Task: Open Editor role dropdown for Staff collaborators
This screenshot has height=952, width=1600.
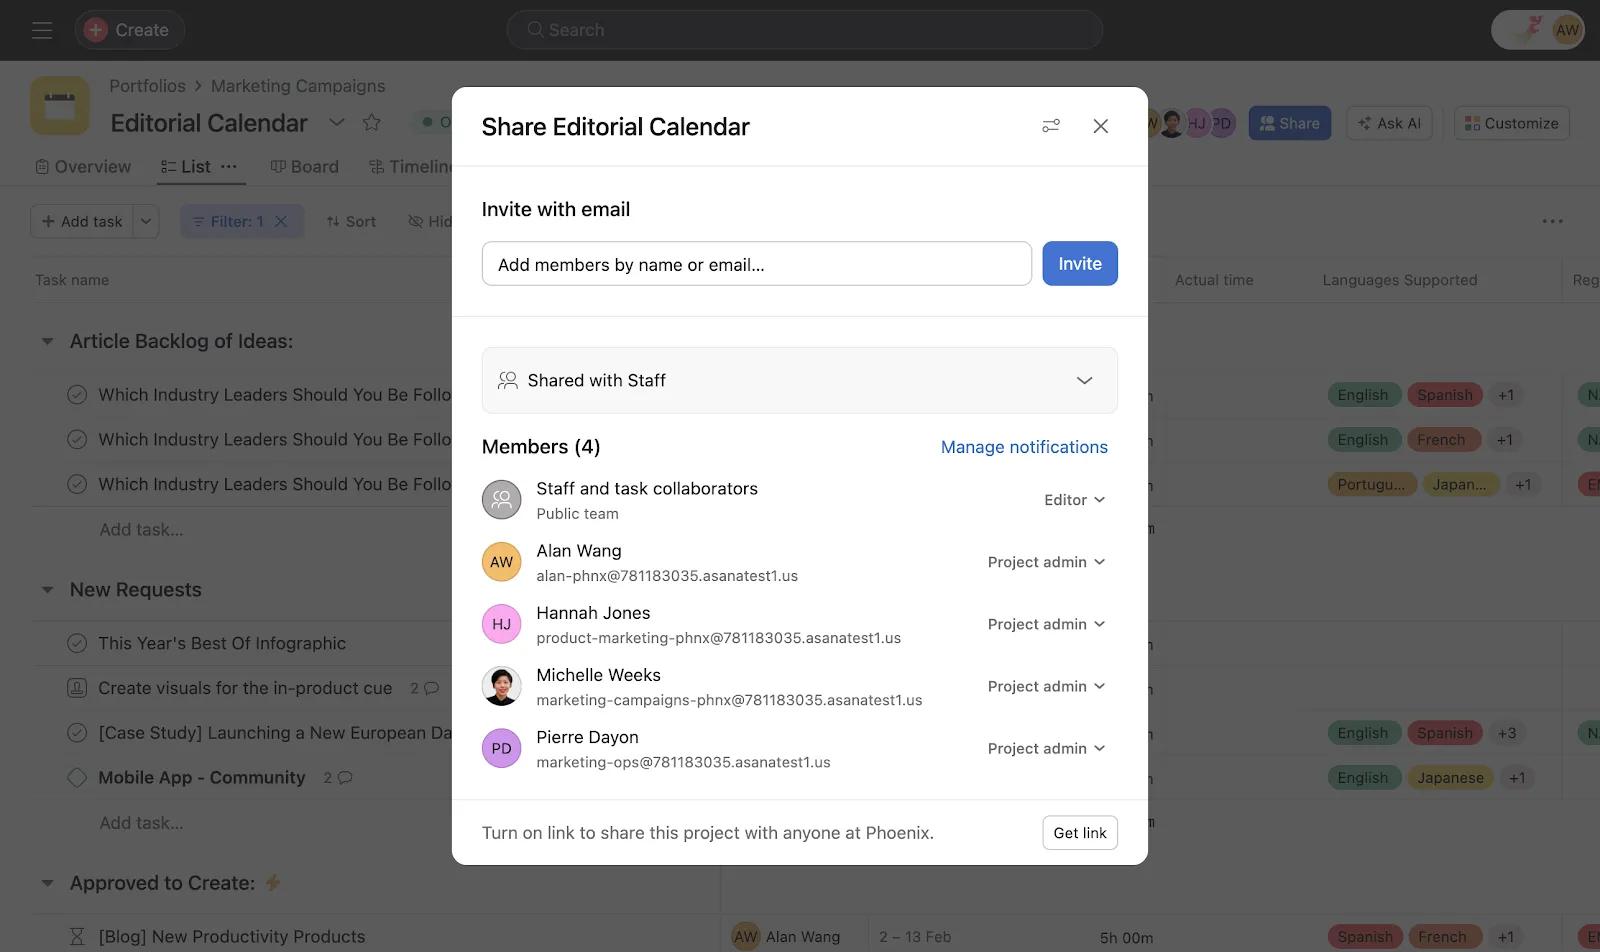Action: pyautogui.click(x=1074, y=500)
